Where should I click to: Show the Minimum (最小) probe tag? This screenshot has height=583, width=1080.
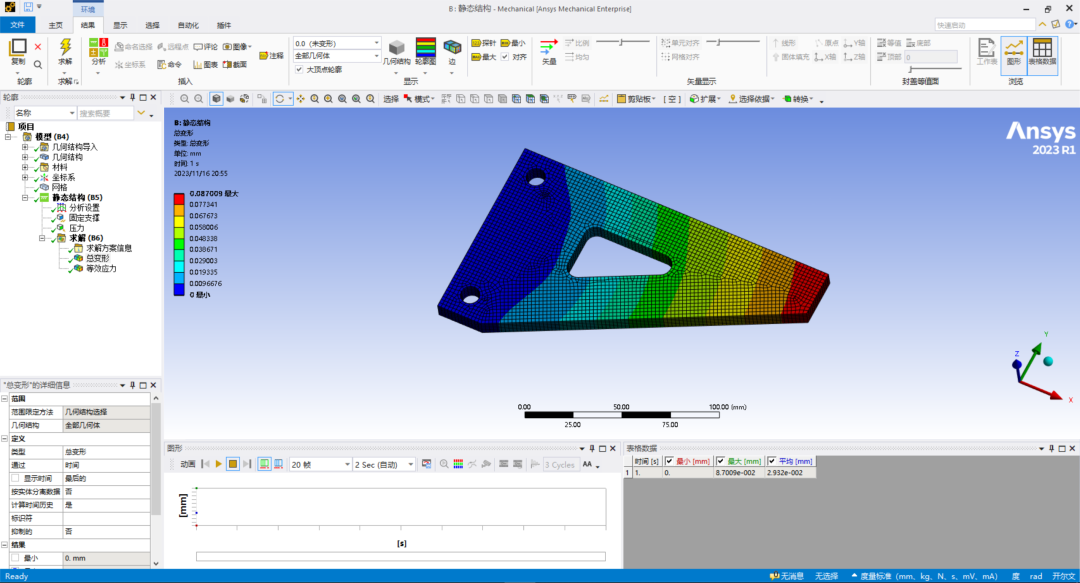512,43
